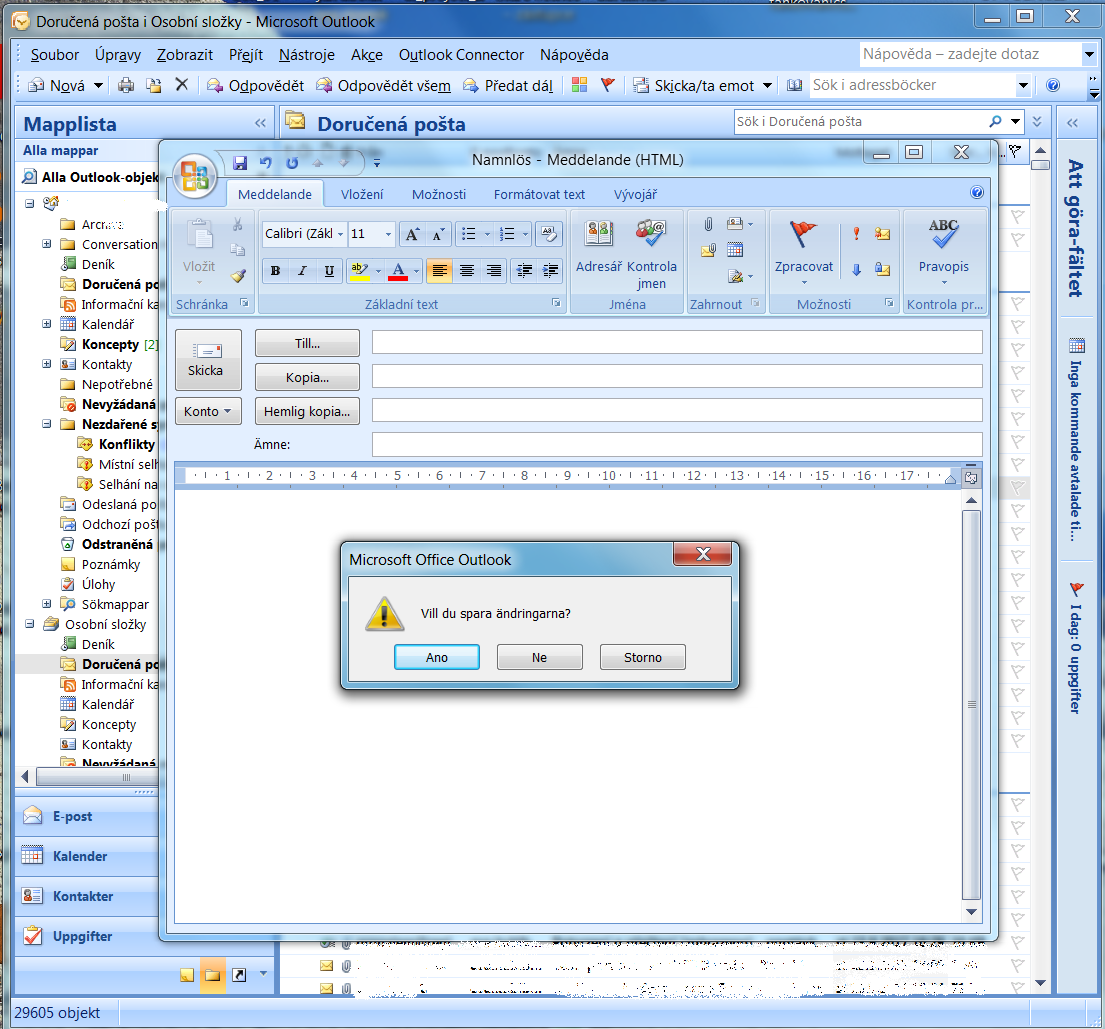Click the Office button orb
Viewport: 1105px width, 1029px height.
click(195, 175)
